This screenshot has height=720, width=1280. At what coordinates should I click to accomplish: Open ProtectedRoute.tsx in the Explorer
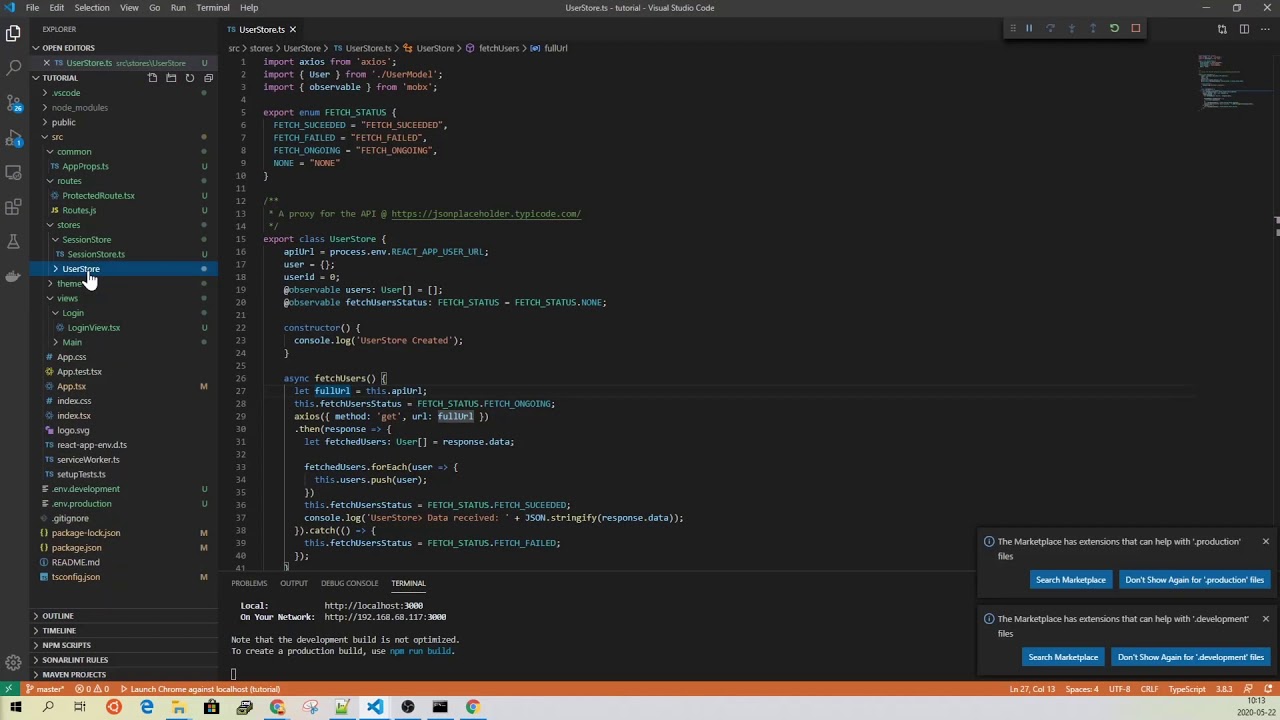(x=98, y=196)
